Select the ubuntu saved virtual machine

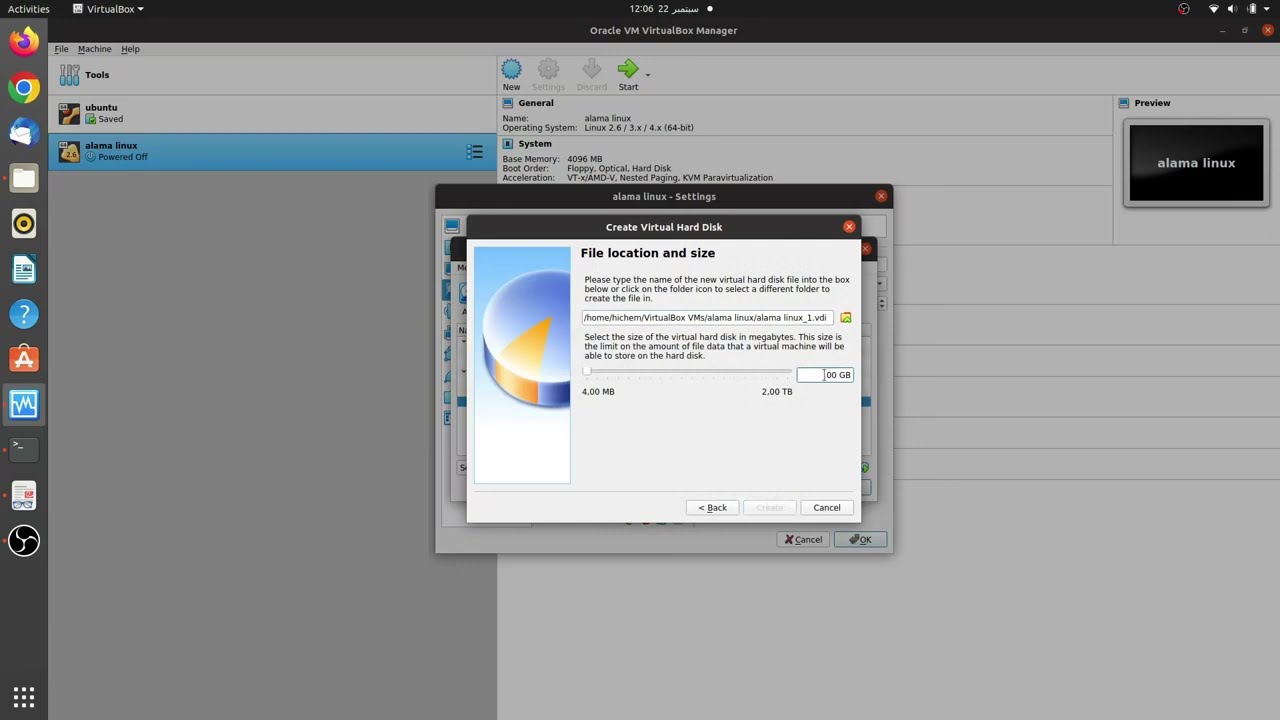pos(273,113)
